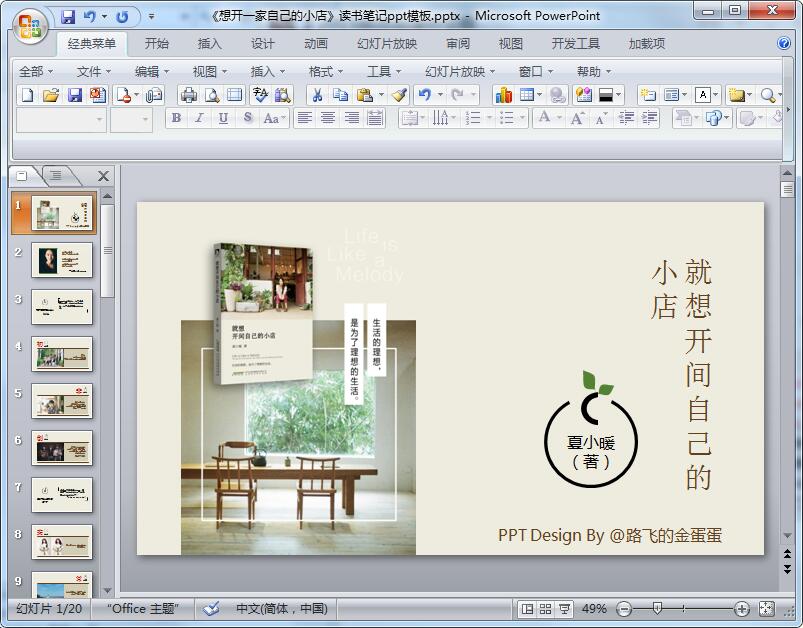Open the 开发工具 ribbon tab
Viewport: 803px width, 628px height.
(575, 44)
